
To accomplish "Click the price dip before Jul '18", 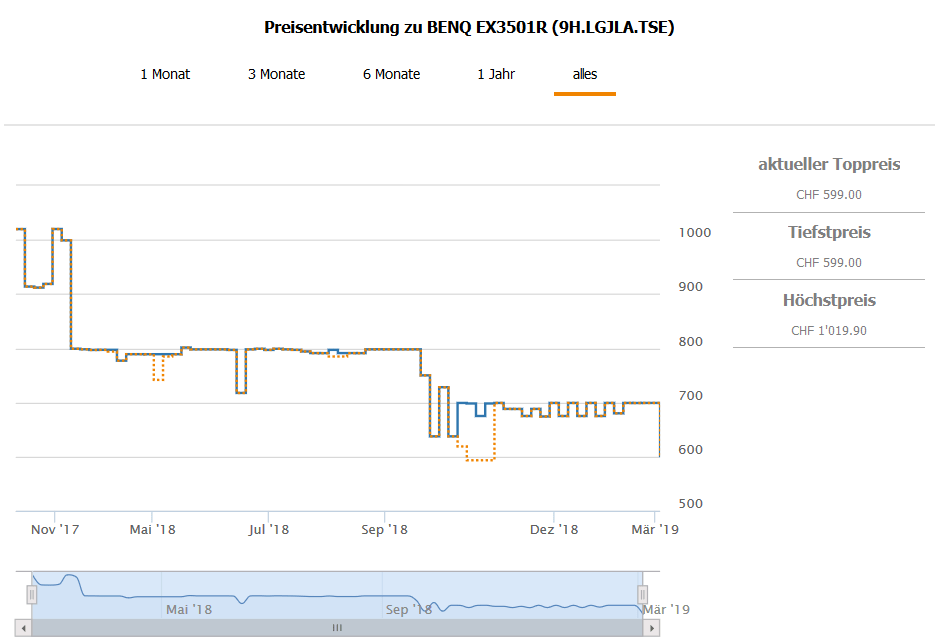I will (x=241, y=392).
